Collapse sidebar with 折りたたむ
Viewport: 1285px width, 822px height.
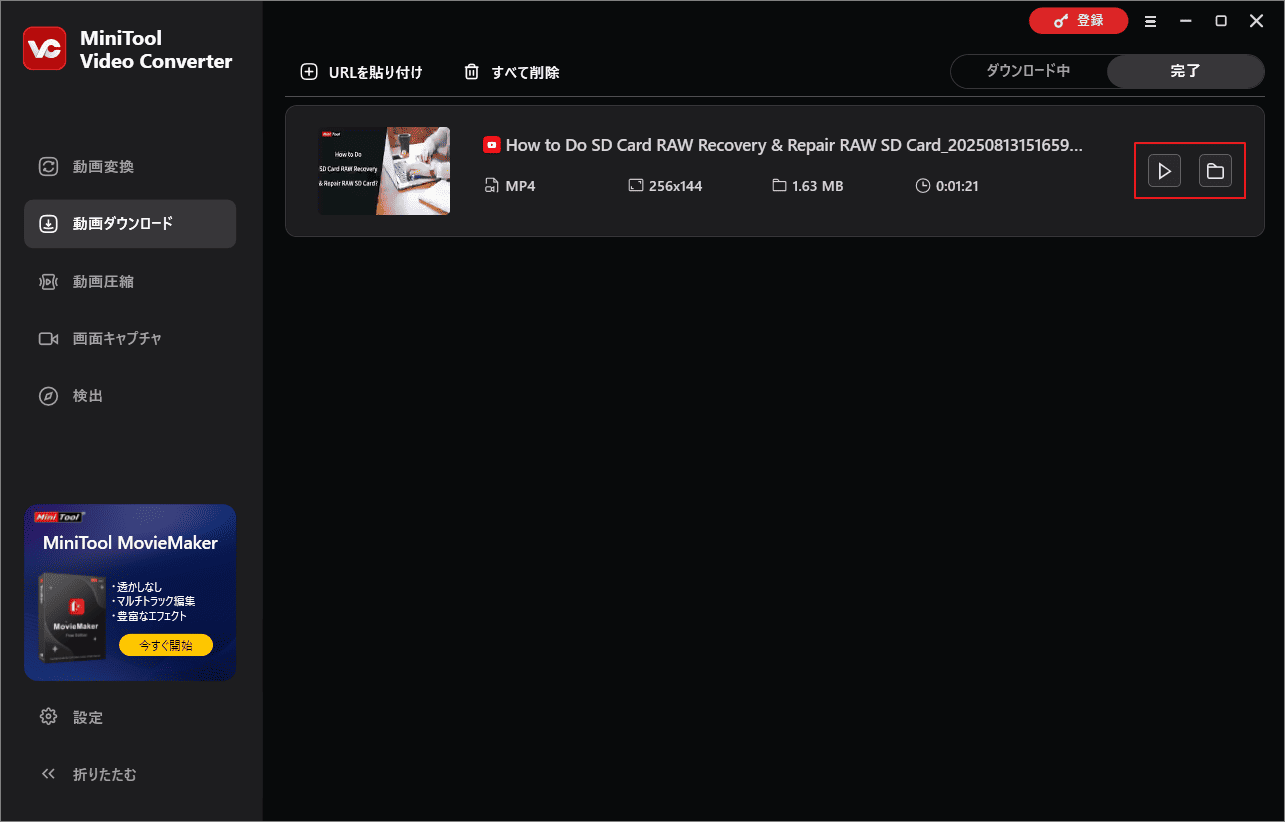[x=87, y=774]
